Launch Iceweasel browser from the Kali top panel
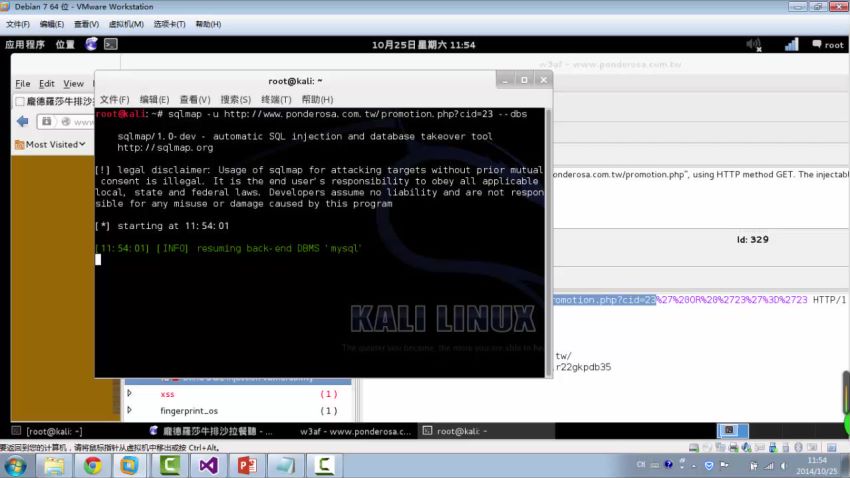 tap(91, 44)
